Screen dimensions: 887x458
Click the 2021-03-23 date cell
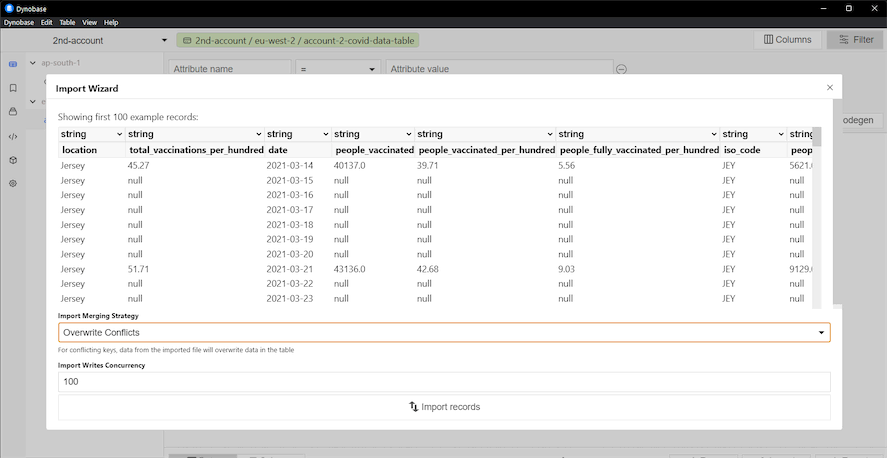[x=290, y=299]
